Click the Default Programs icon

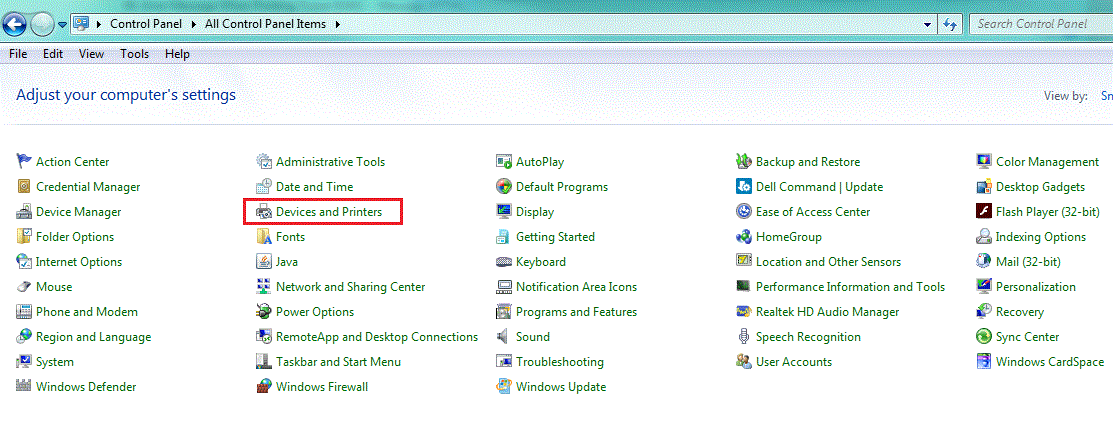(504, 187)
